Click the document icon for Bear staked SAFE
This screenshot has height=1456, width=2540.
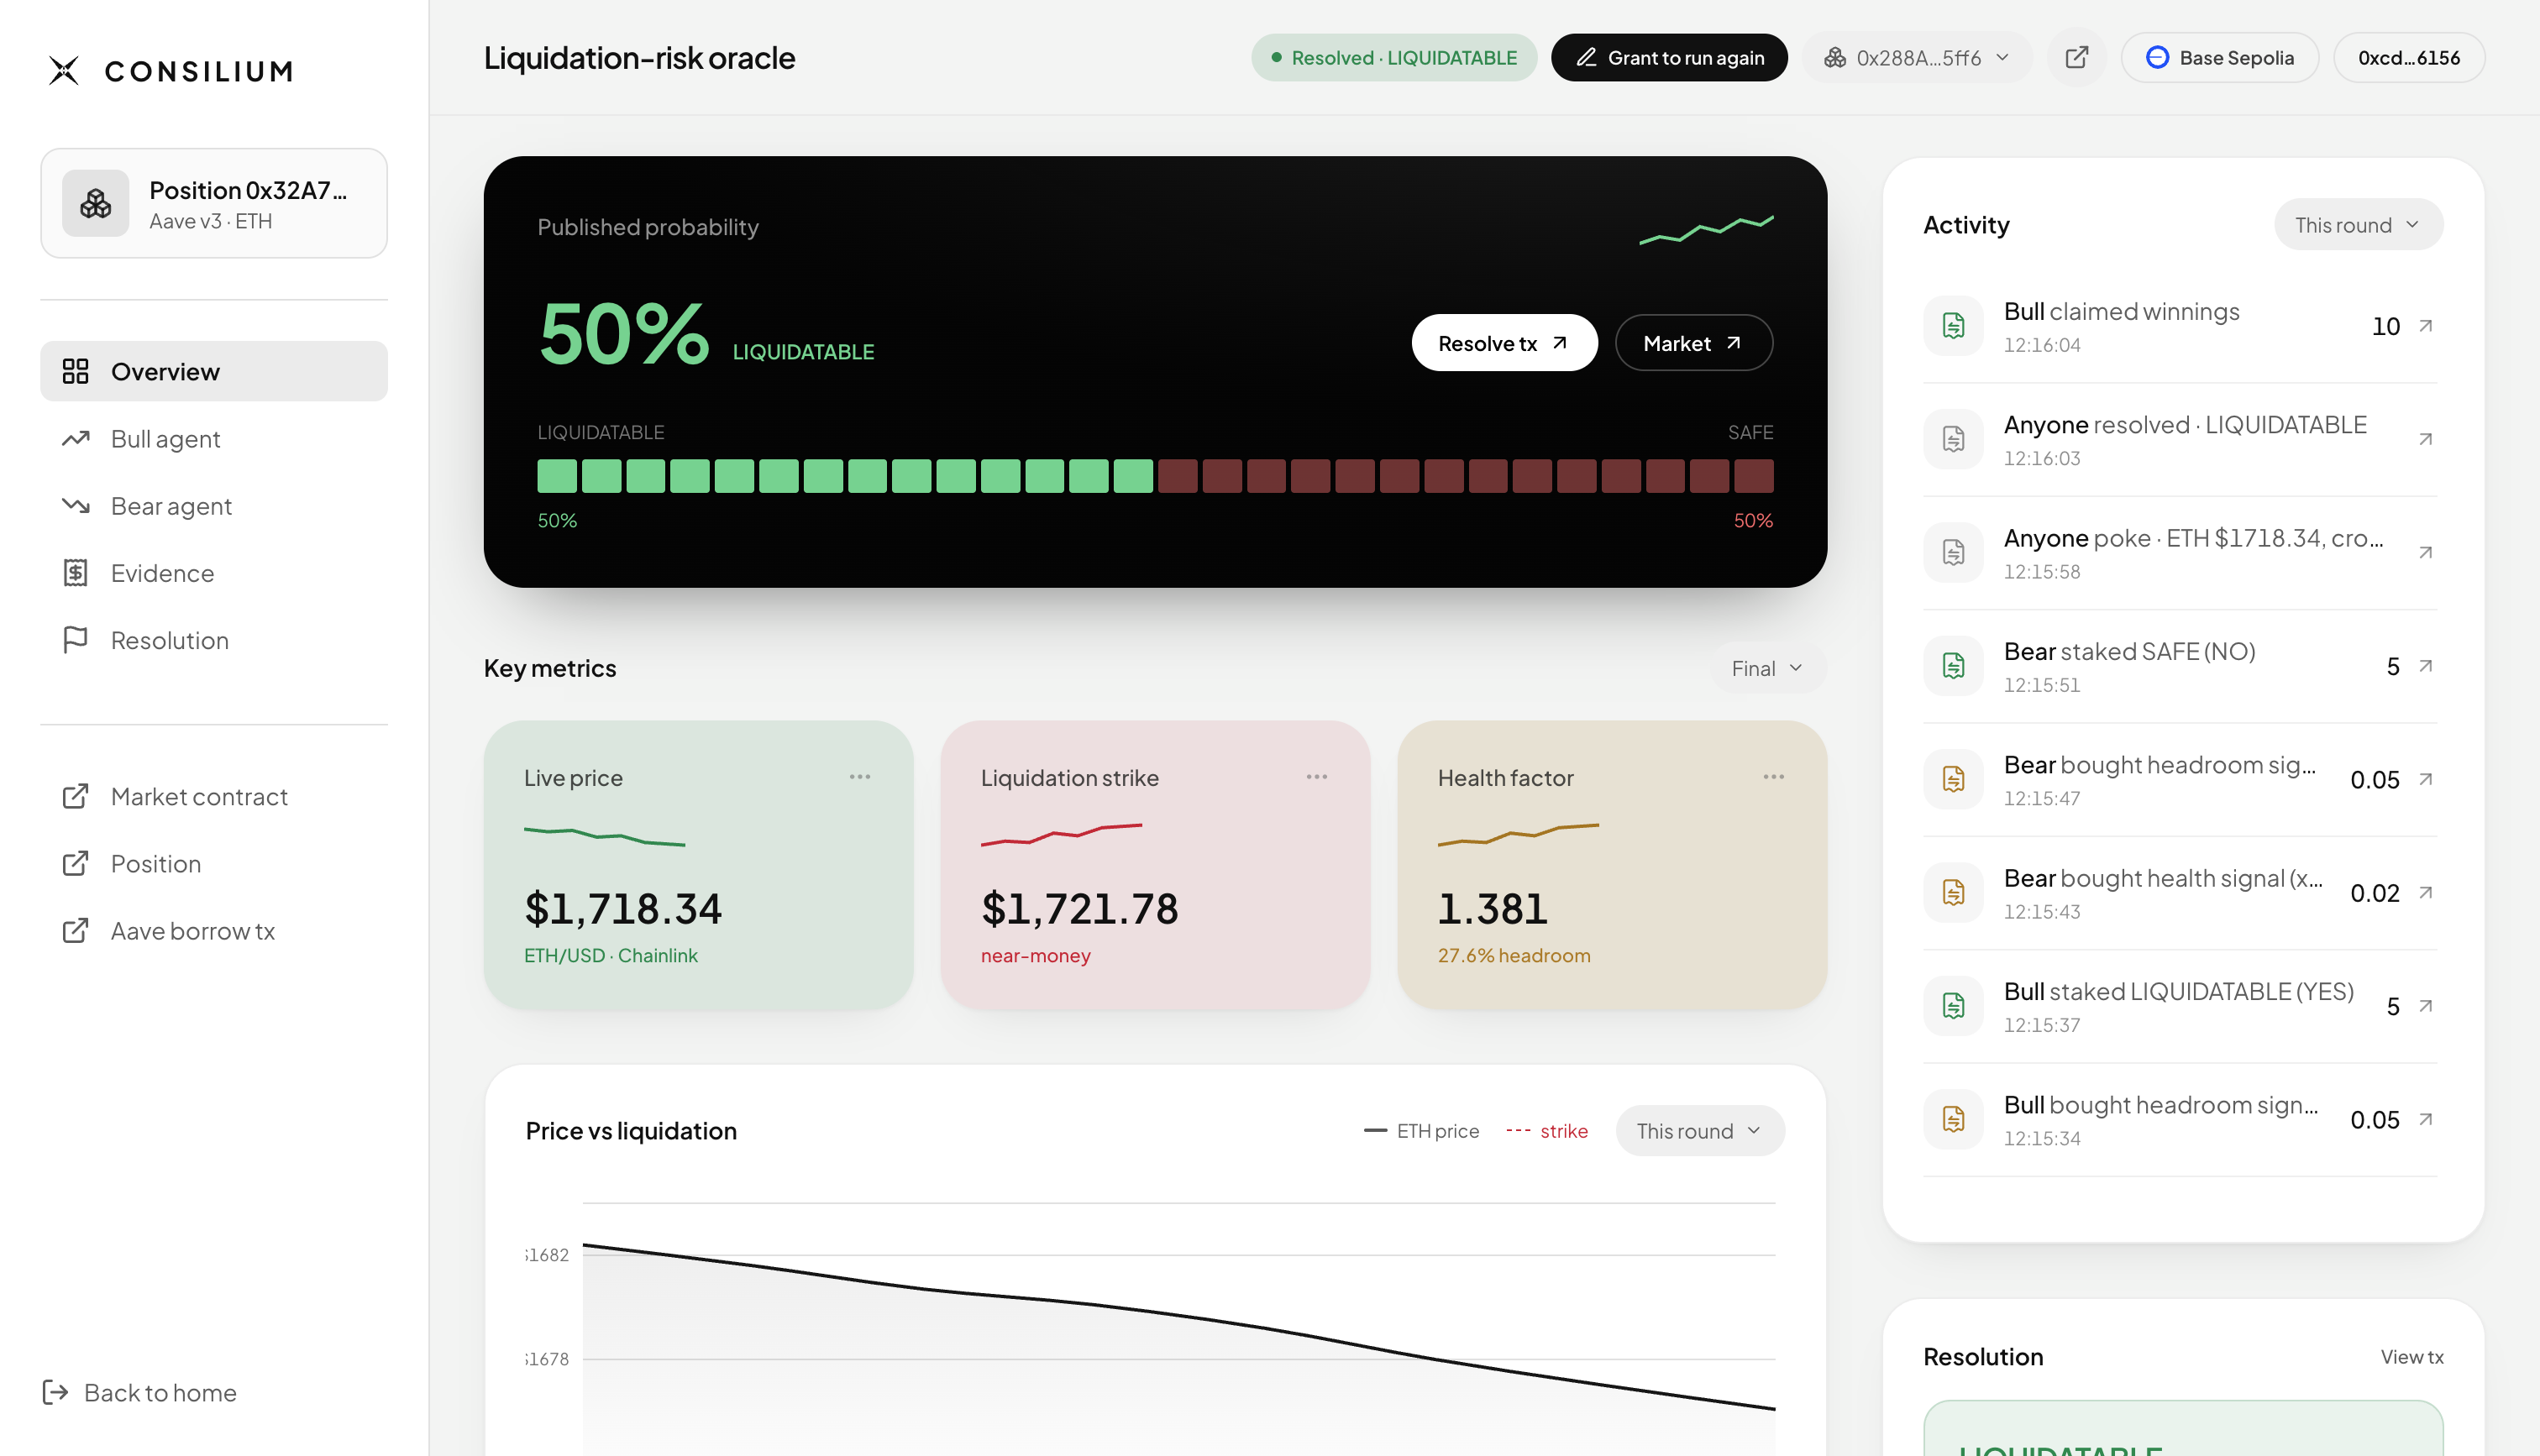(x=1953, y=665)
